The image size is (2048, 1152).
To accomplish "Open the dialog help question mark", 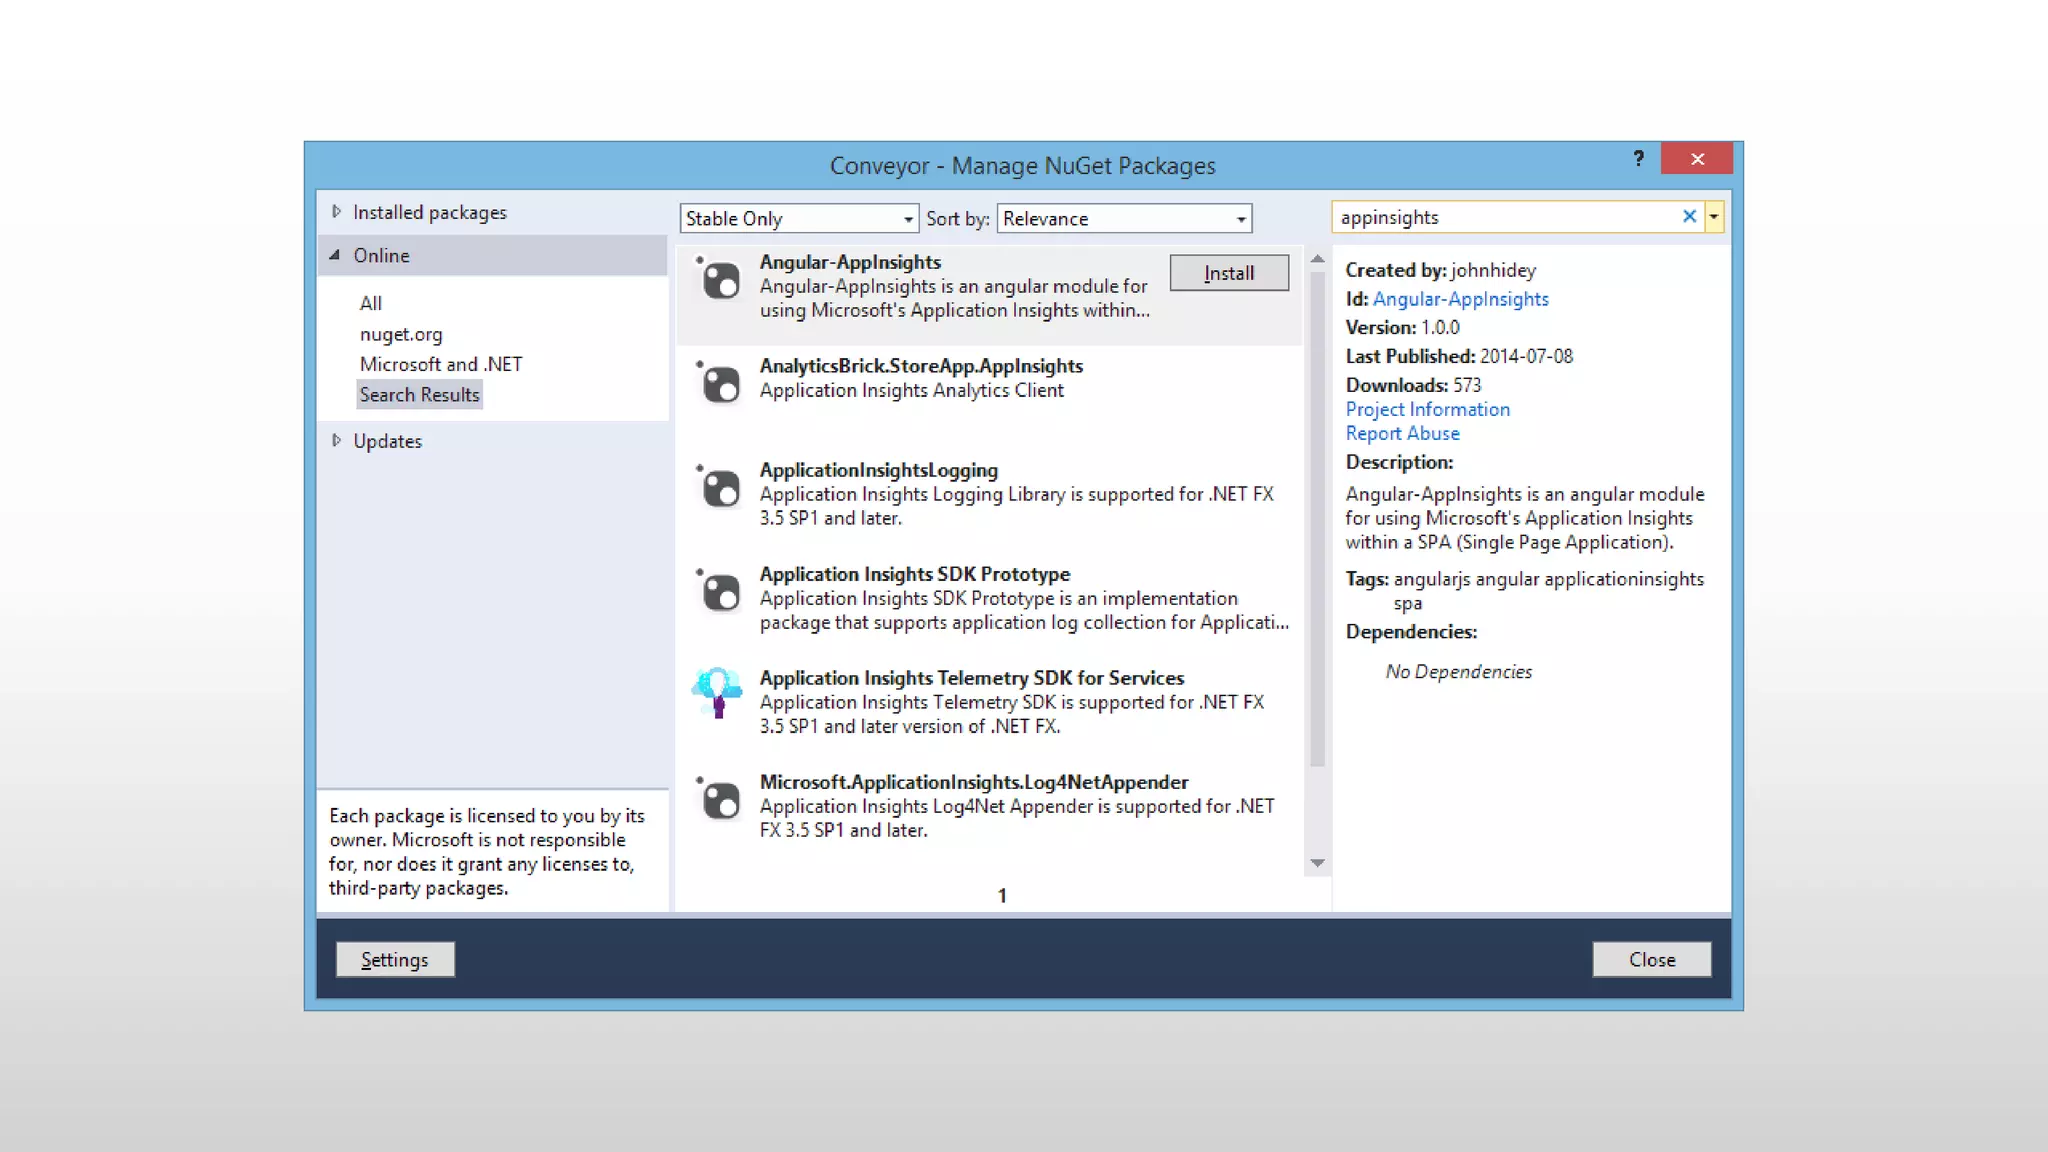I will tap(1638, 159).
